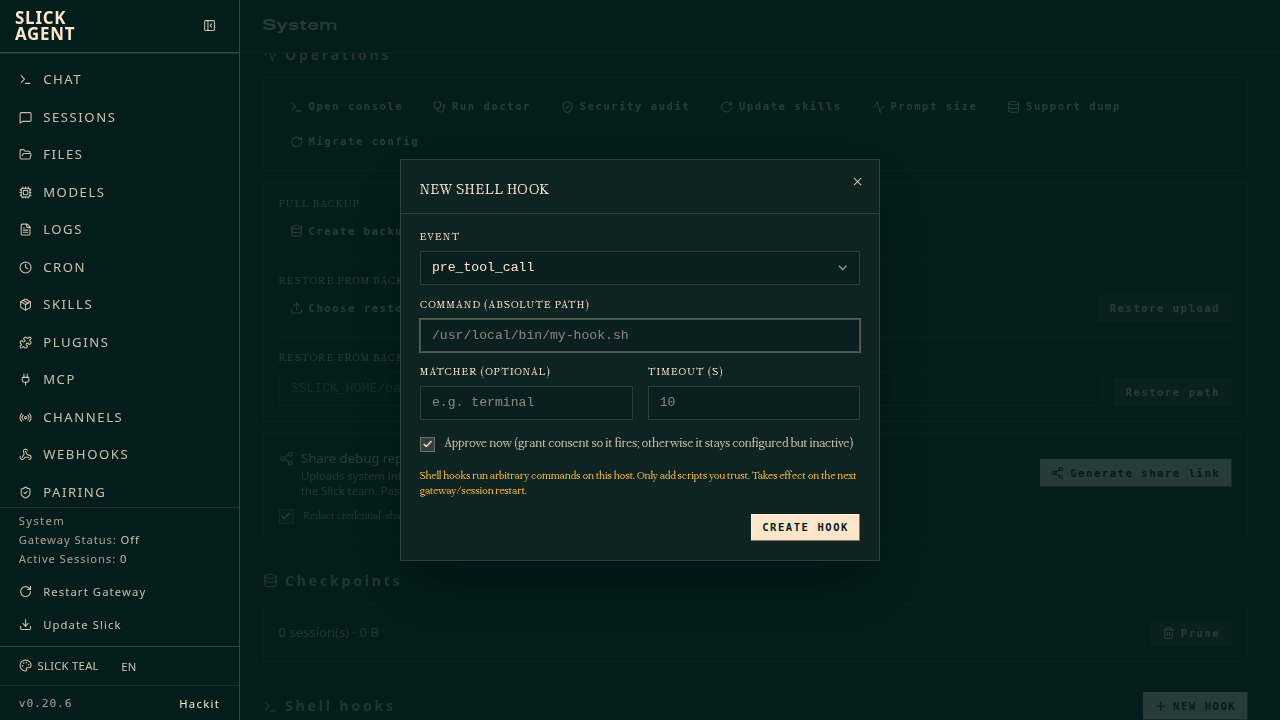Click the Webhooks icon in the sidebar

tap(26, 455)
